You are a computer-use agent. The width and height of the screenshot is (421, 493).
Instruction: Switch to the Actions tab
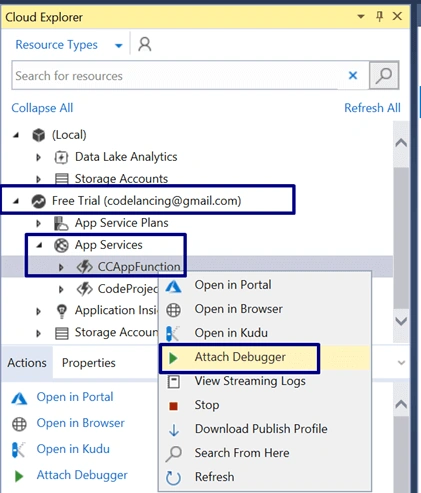(x=27, y=363)
